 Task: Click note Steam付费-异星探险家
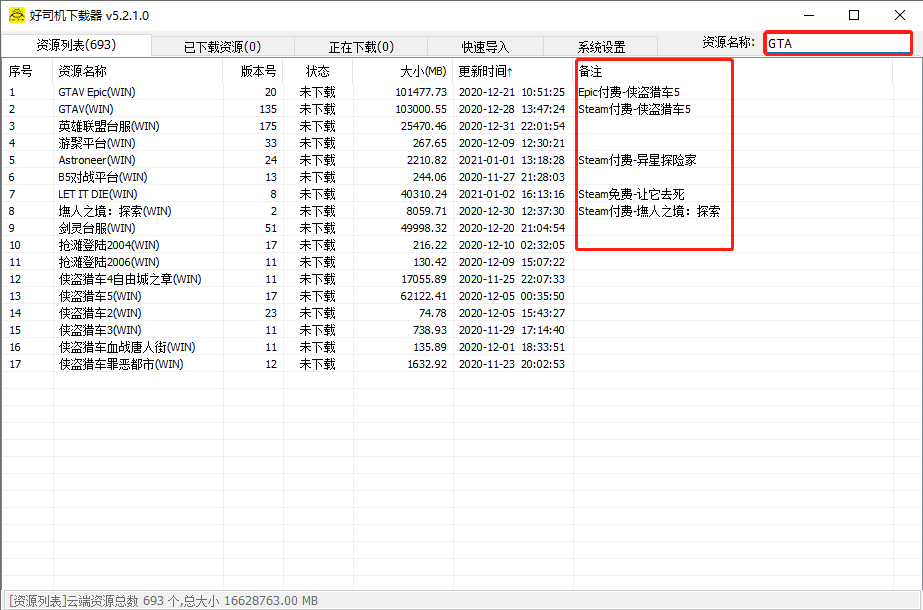pos(637,160)
